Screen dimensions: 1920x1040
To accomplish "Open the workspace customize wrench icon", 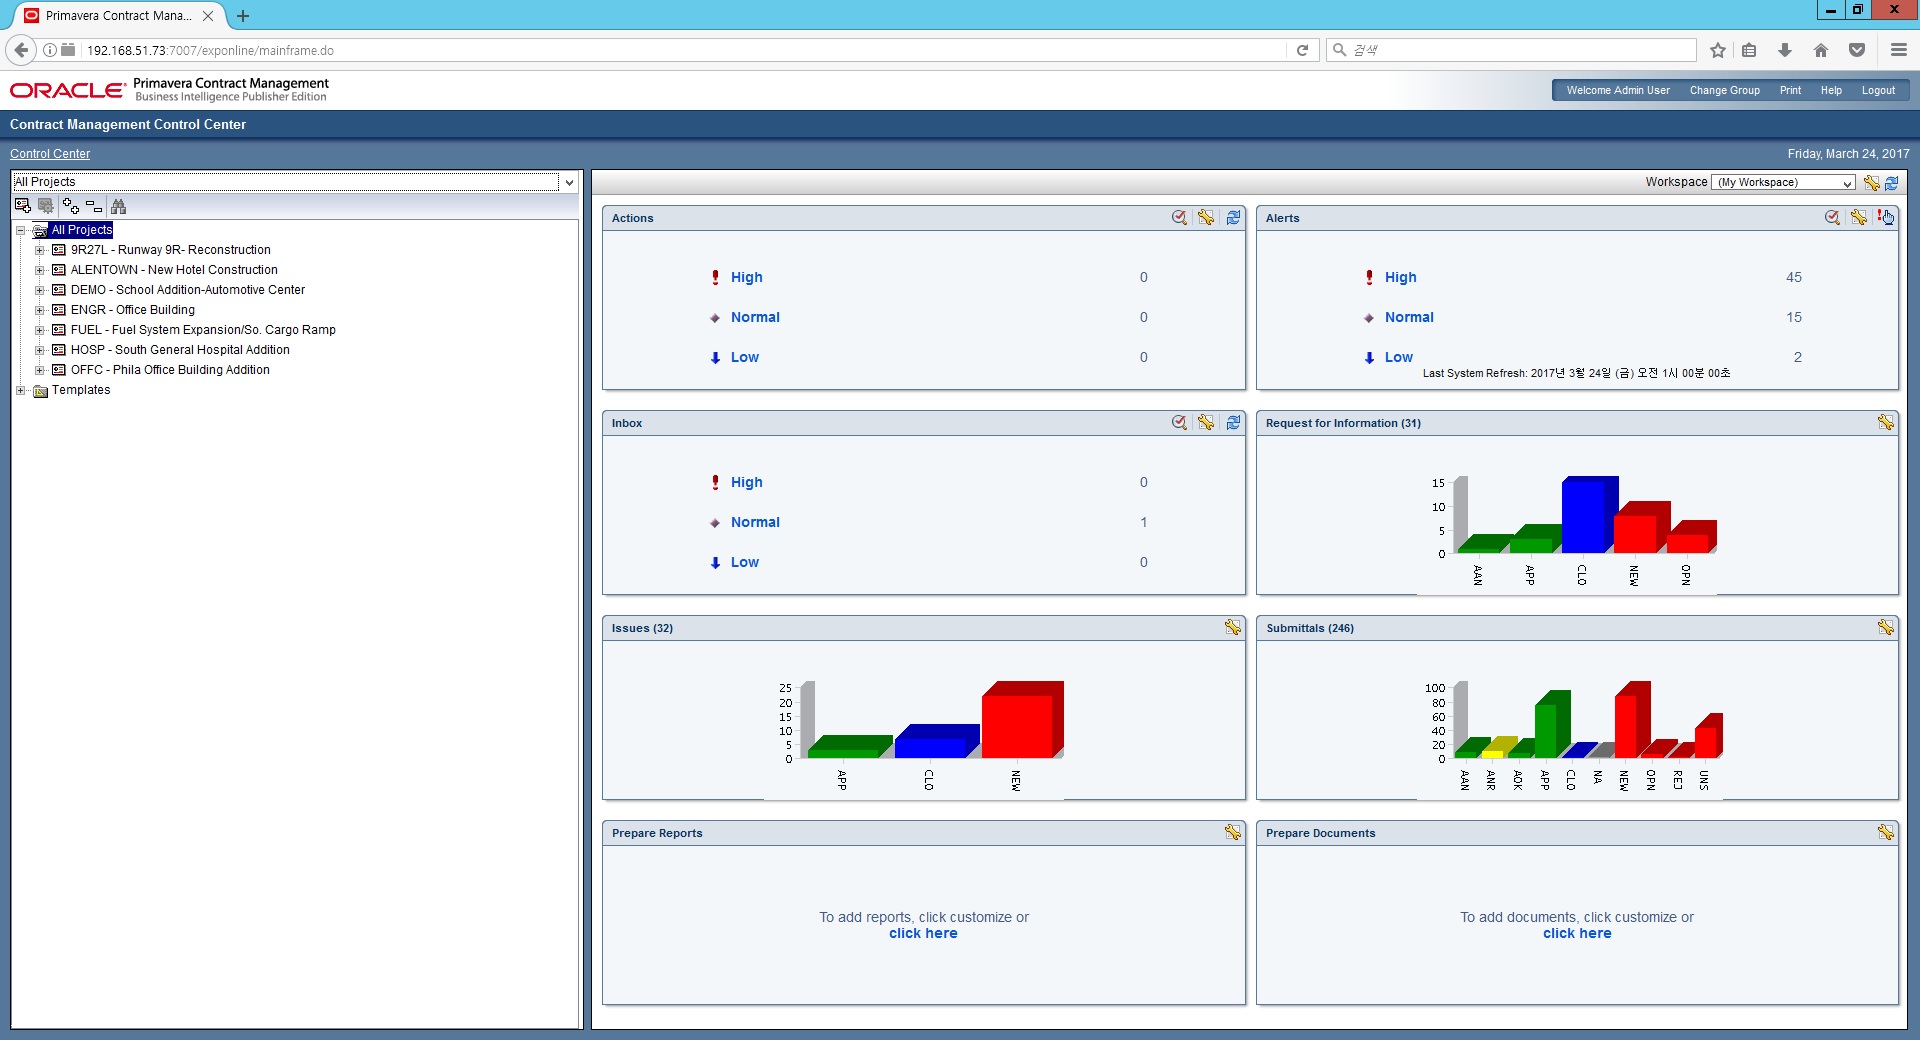I will coord(1871,182).
